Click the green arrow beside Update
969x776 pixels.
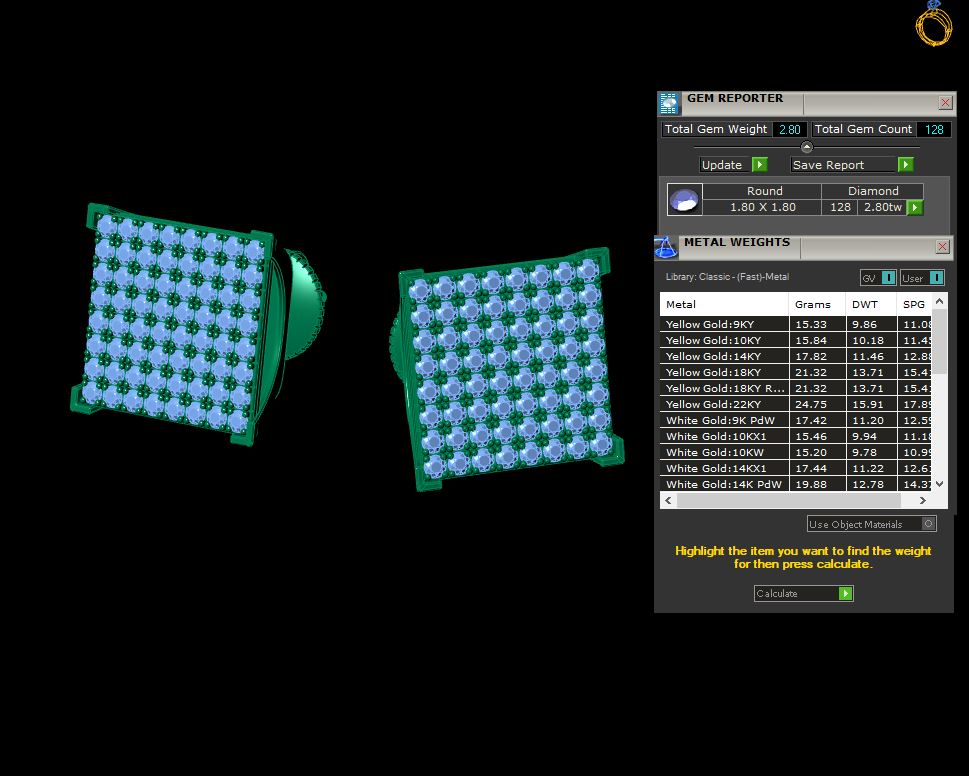point(760,164)
